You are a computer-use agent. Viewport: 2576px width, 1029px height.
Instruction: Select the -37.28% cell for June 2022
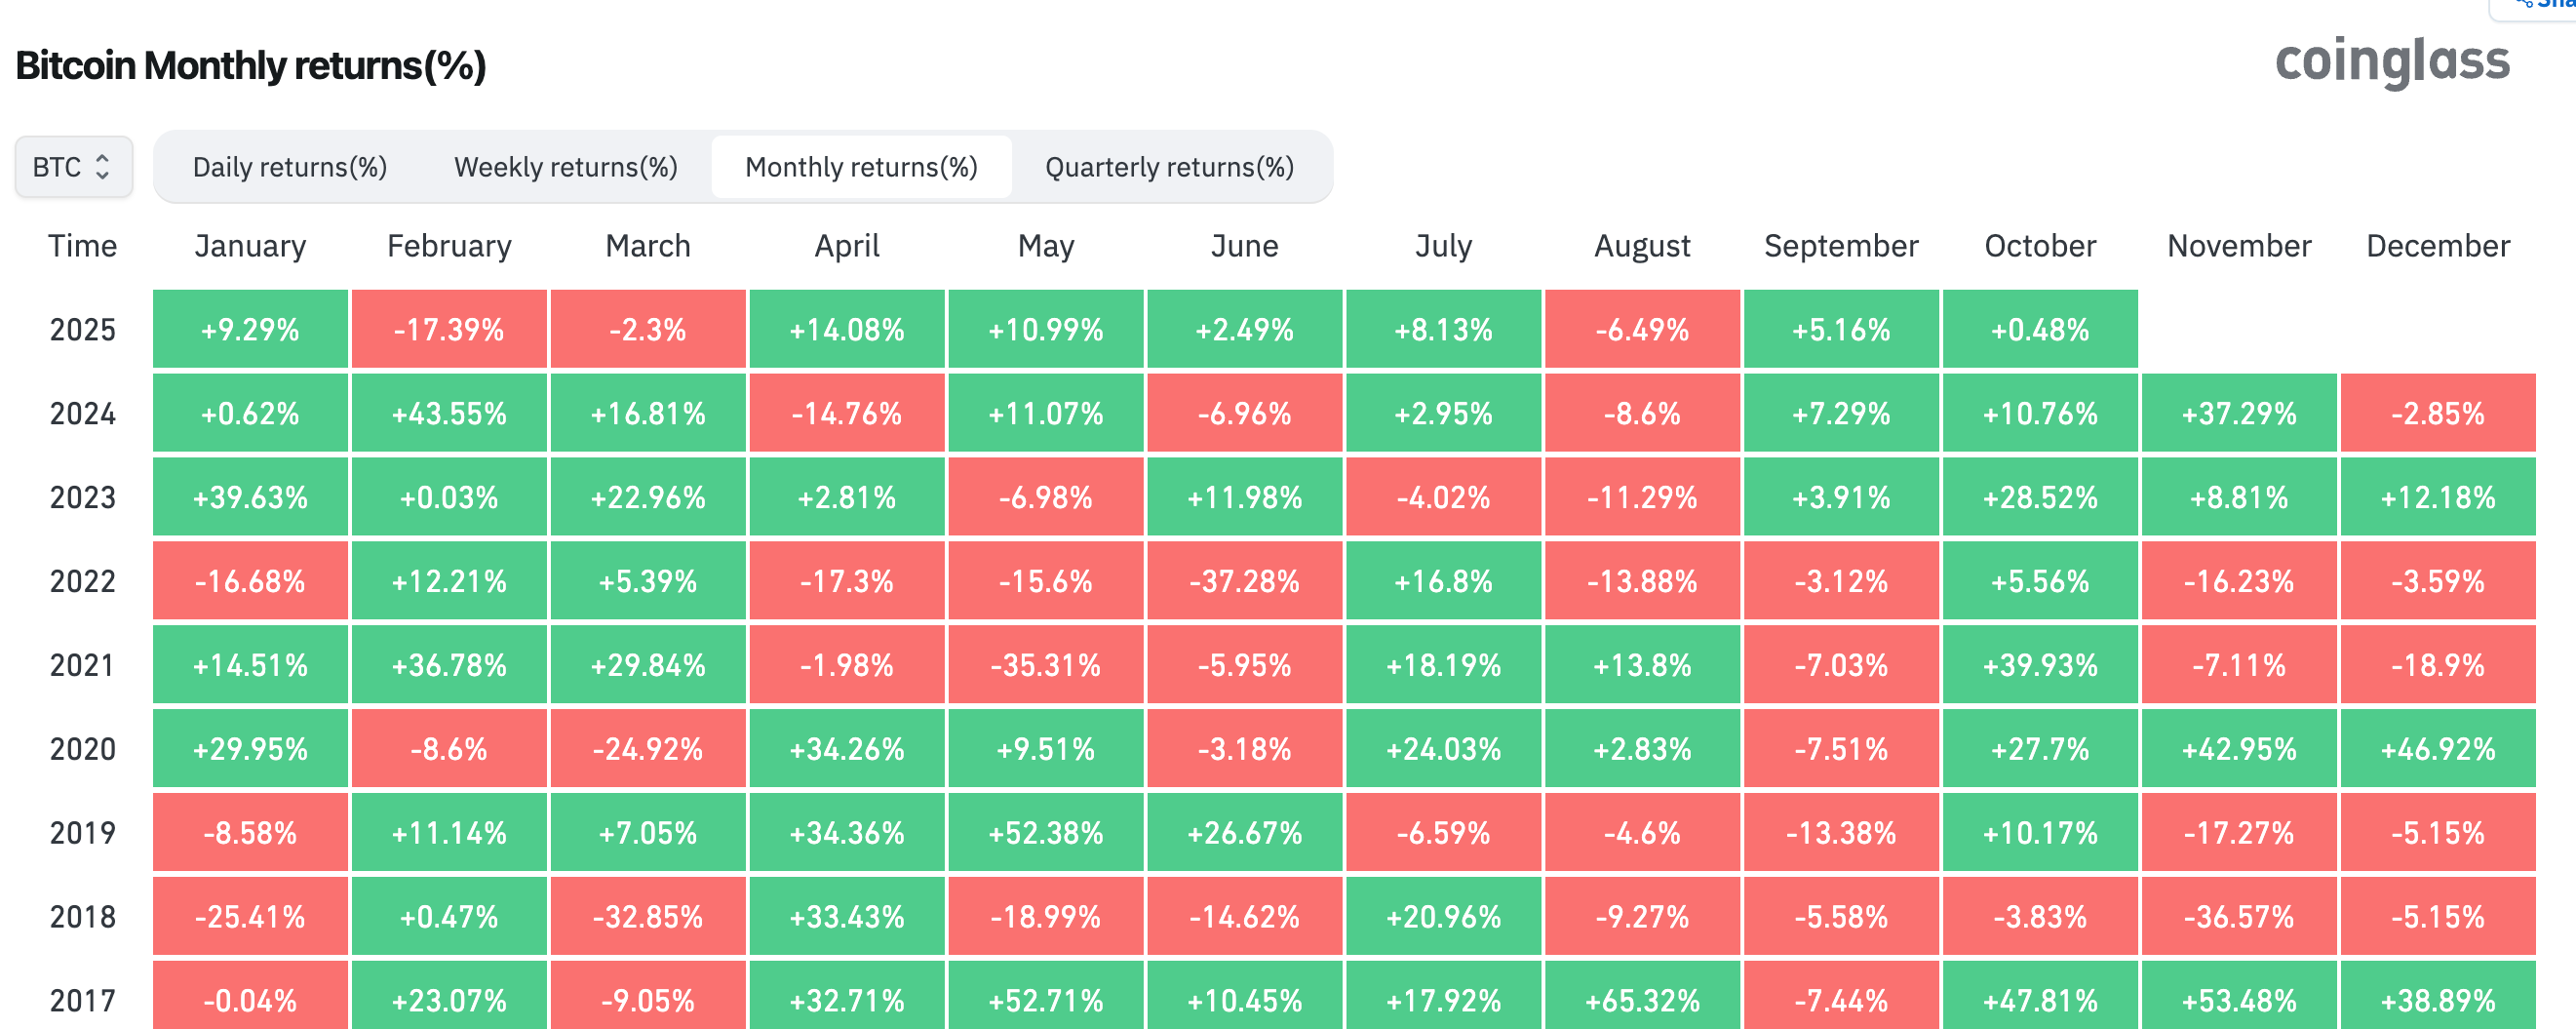coord(1244,582)
